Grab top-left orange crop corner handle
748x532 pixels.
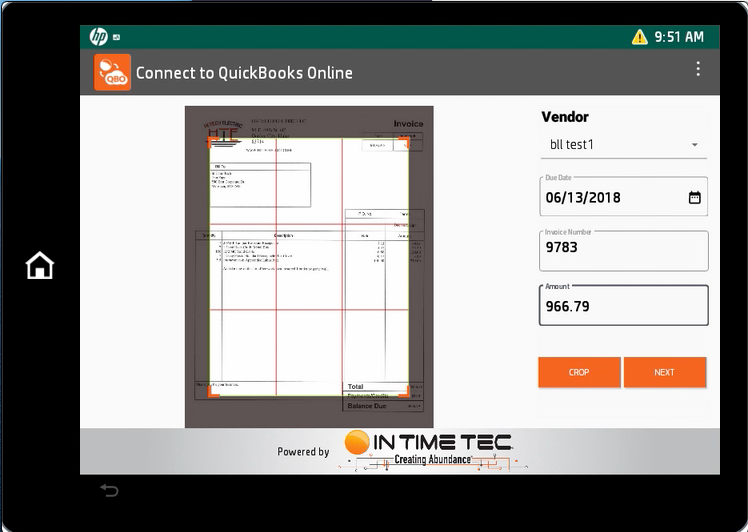point(213,142)
